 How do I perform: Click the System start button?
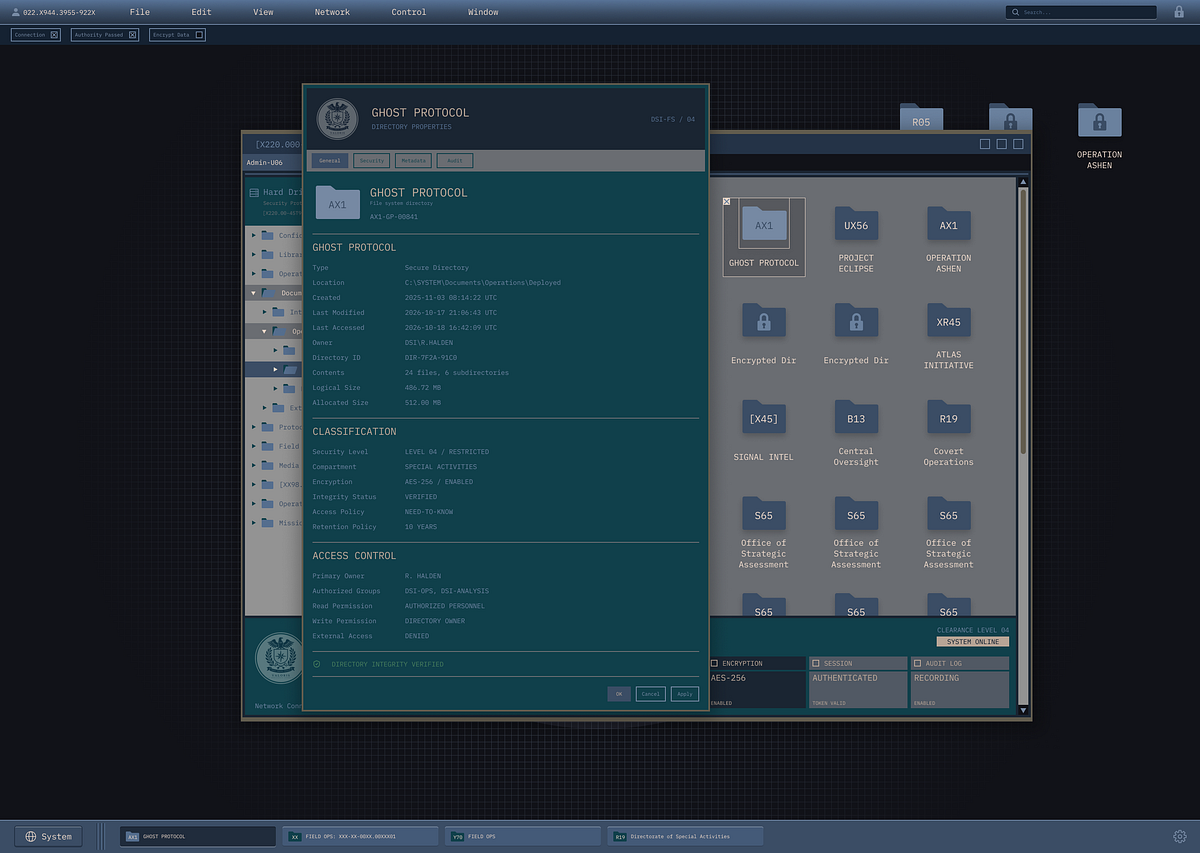click(49, 836)
